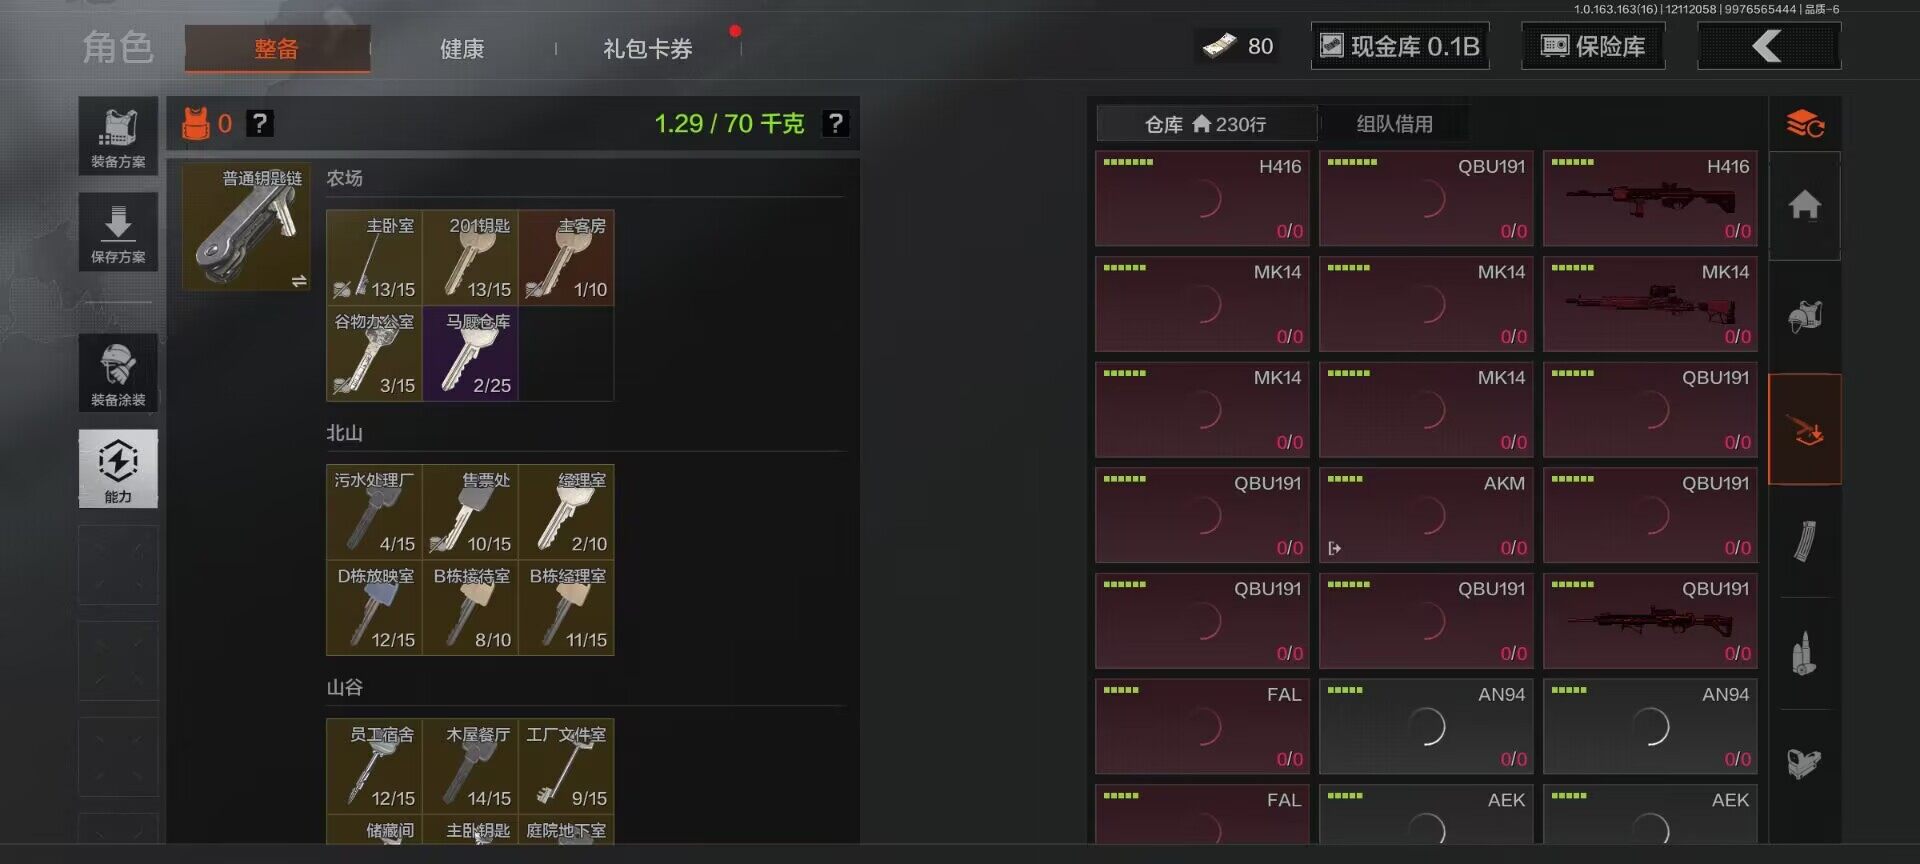The width and height of the screenshot is (1920, 864).
Task: Open the 现金库 0.1B button
Action: (x=1400, y=46)
